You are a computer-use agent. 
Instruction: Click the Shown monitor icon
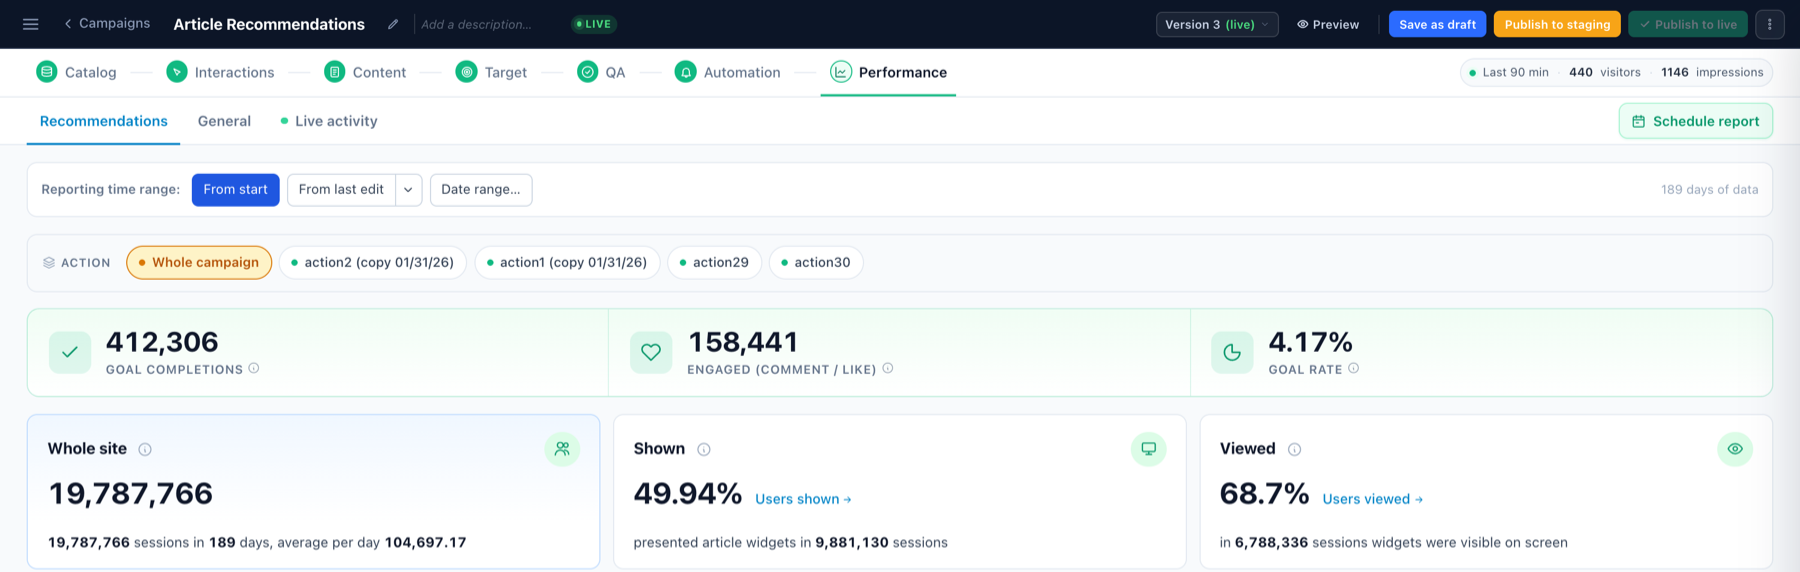click(1148, 449)
